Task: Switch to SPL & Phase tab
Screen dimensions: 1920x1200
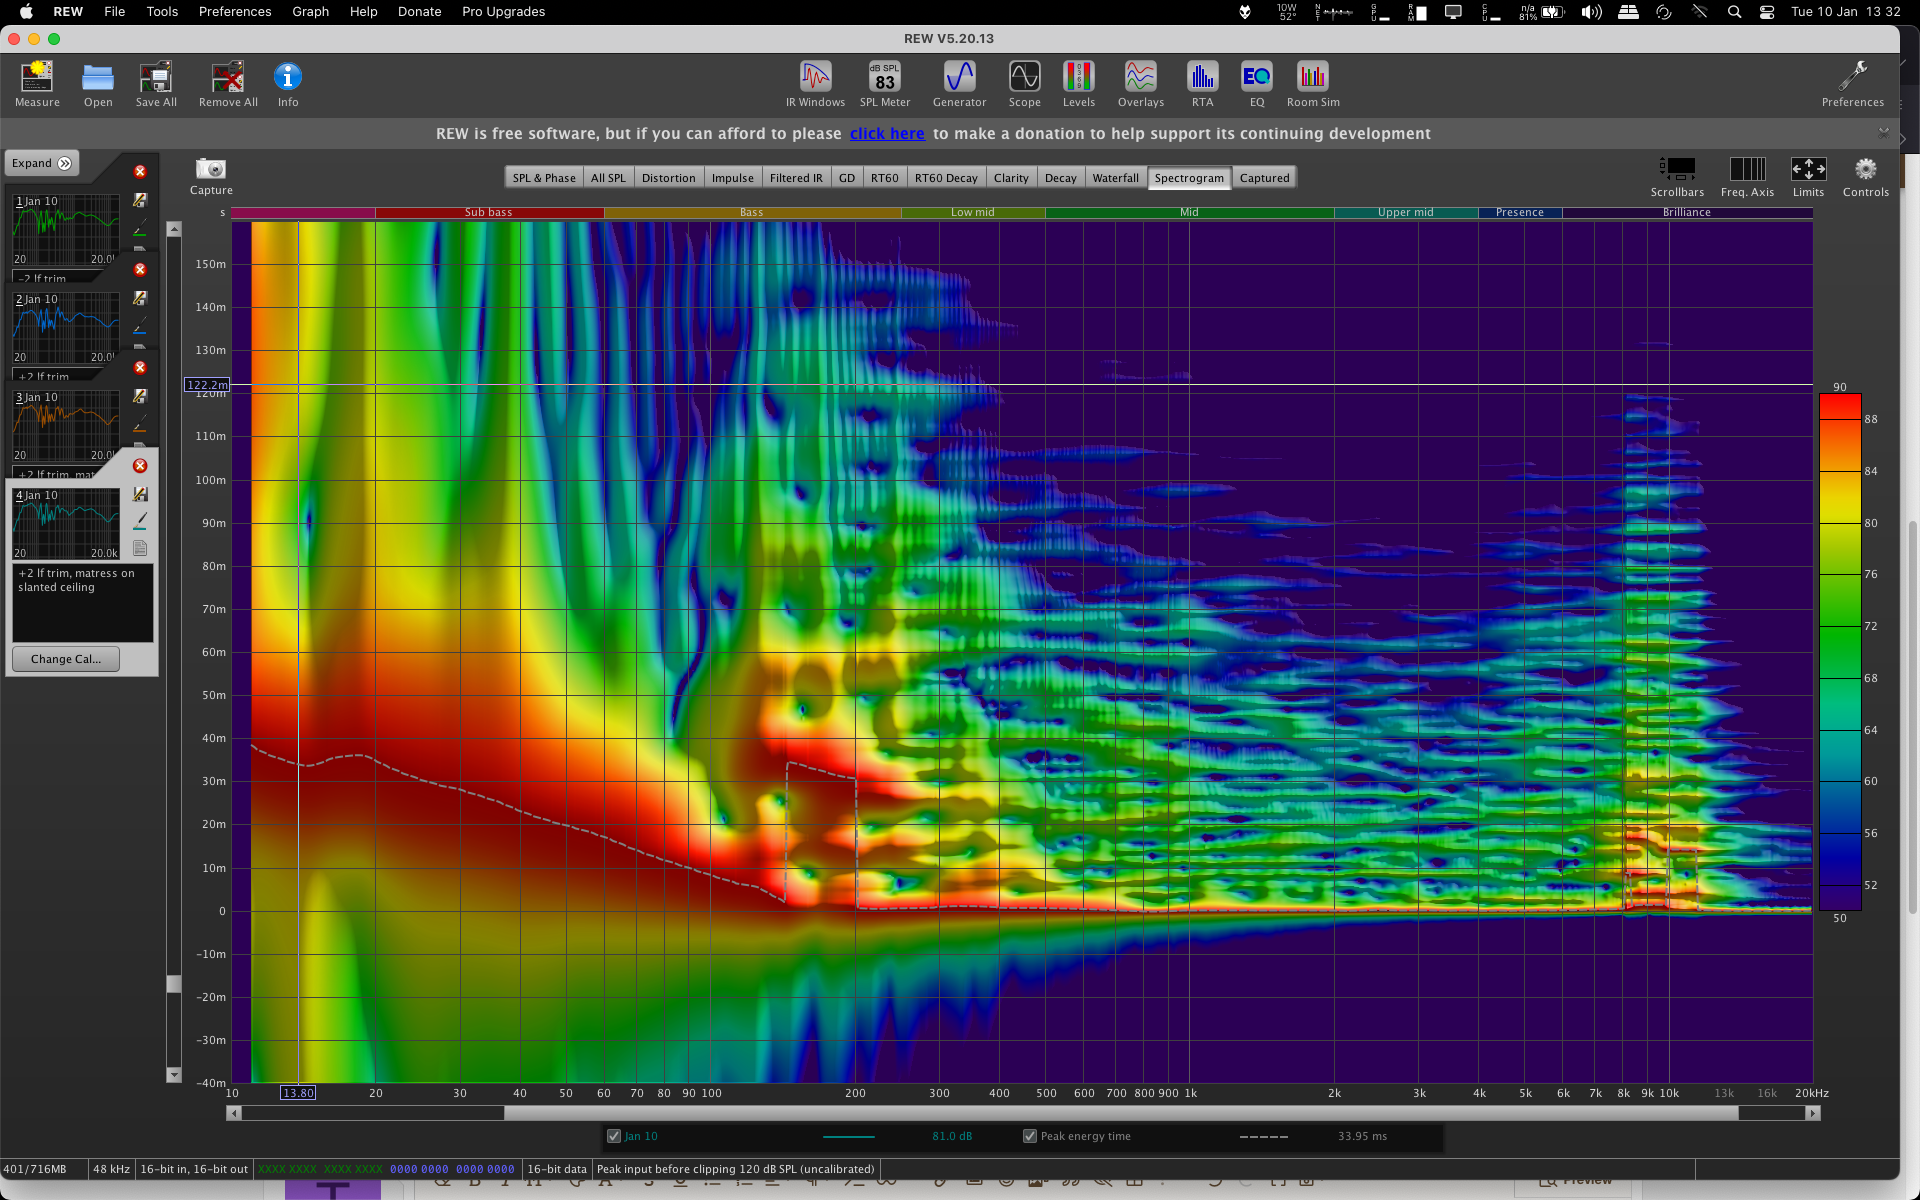Action: point(544,178)
